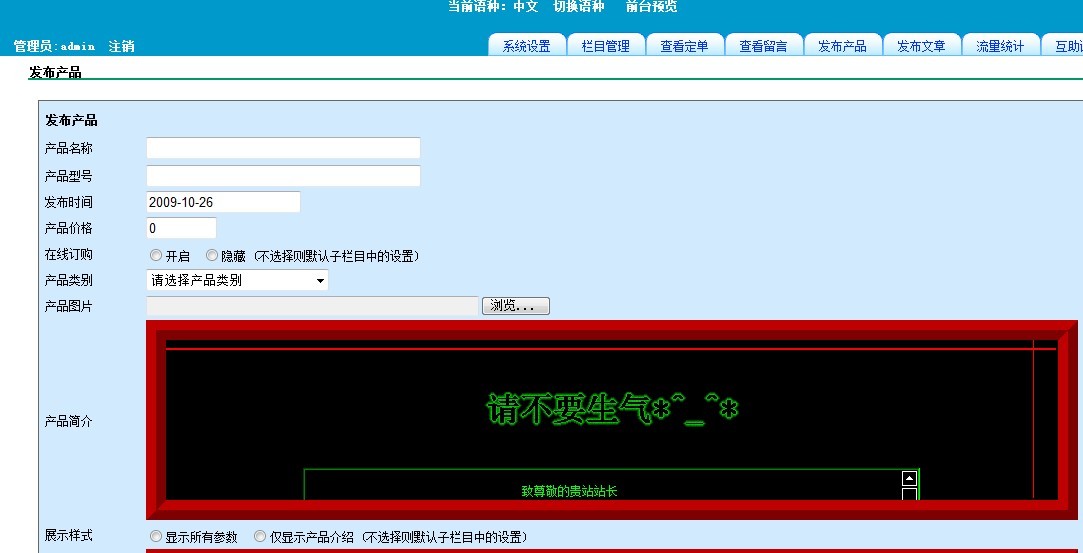This screenshot has width=1083, height=553.
Task: Go to the 查看定单 tab
Action: coord(684,46)
